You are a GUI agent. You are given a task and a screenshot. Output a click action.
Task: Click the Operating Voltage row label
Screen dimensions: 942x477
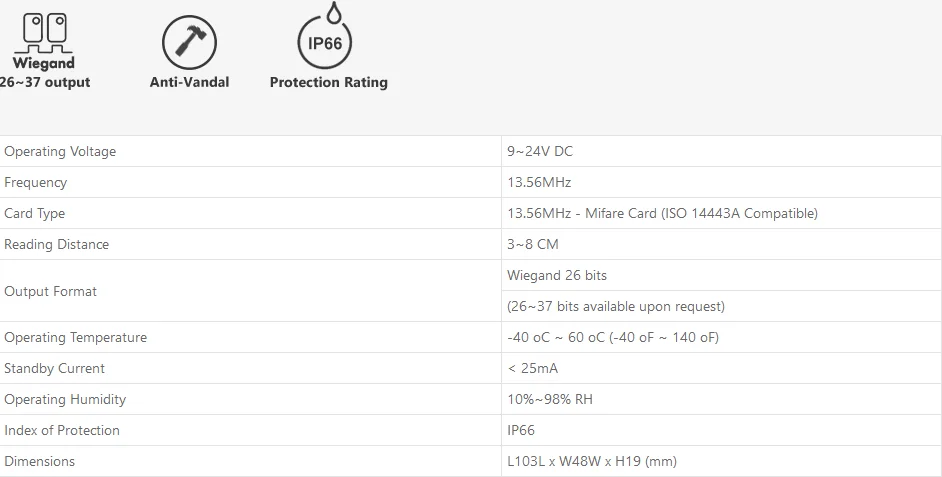(x=60, y=151)
